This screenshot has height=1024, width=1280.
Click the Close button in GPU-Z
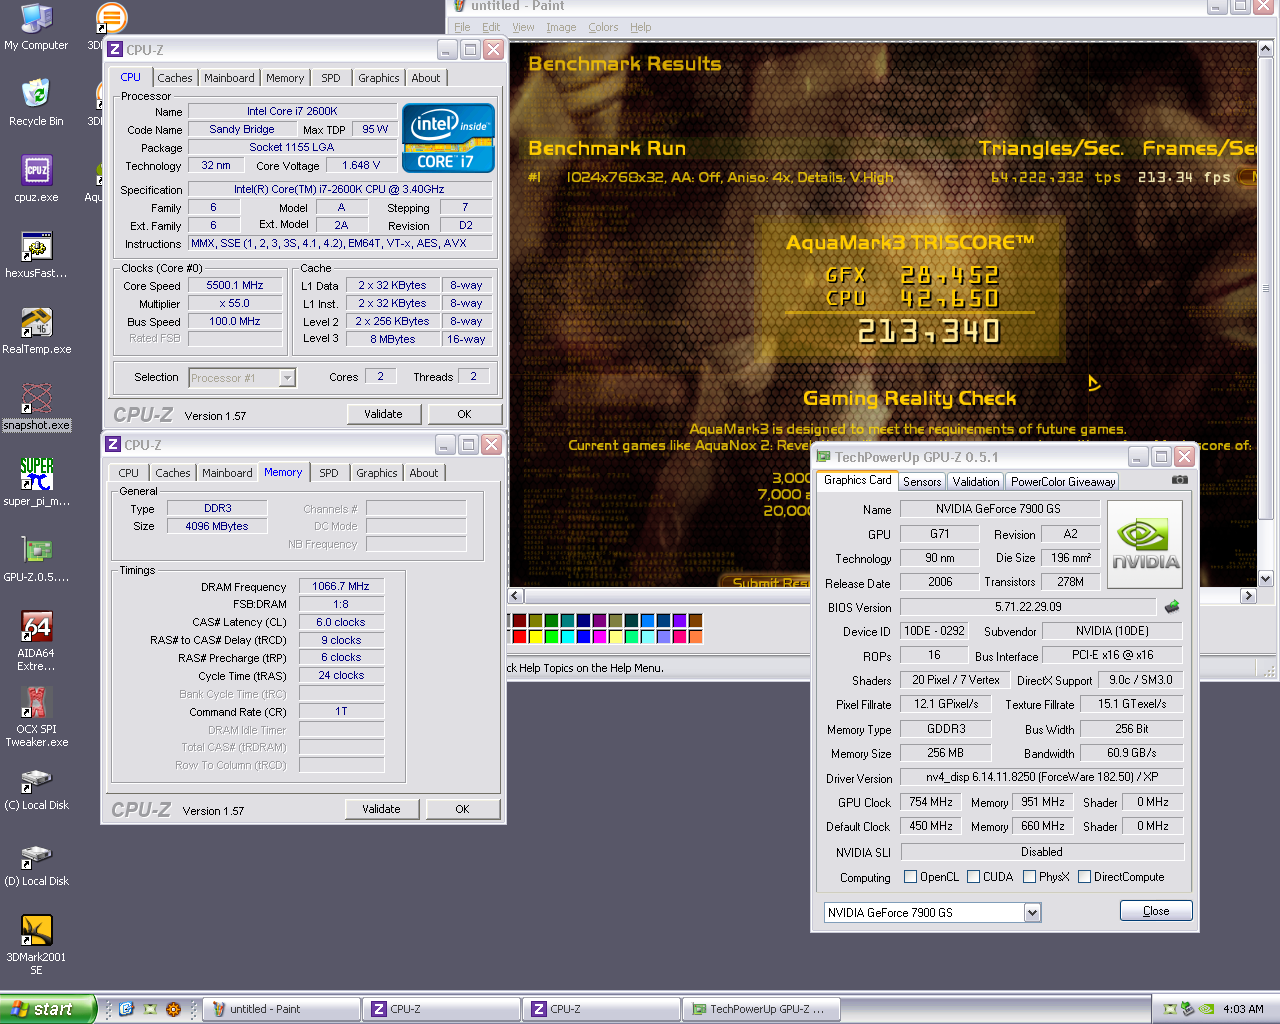[x=1156, y=911]
